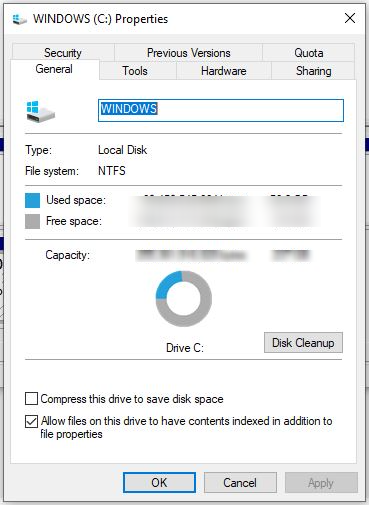Viewport: 369px width, 505px height.
Task: Click the blue Used space color square
Action: 32,200
